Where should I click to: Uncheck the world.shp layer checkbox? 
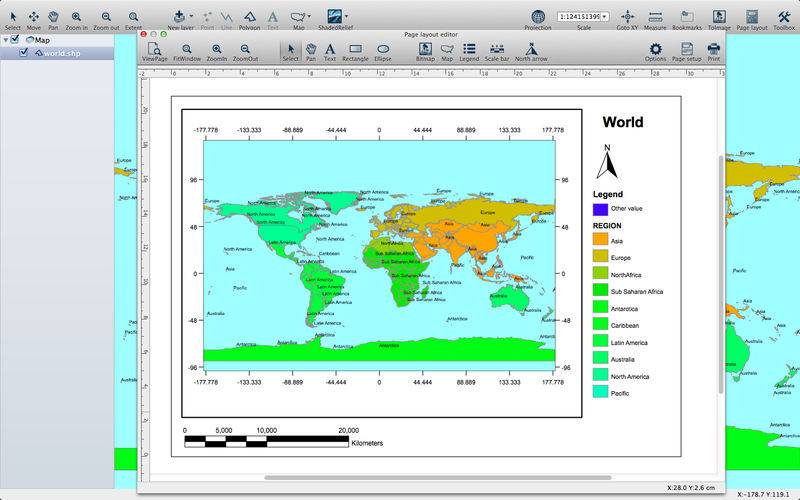tap(23, 53)
